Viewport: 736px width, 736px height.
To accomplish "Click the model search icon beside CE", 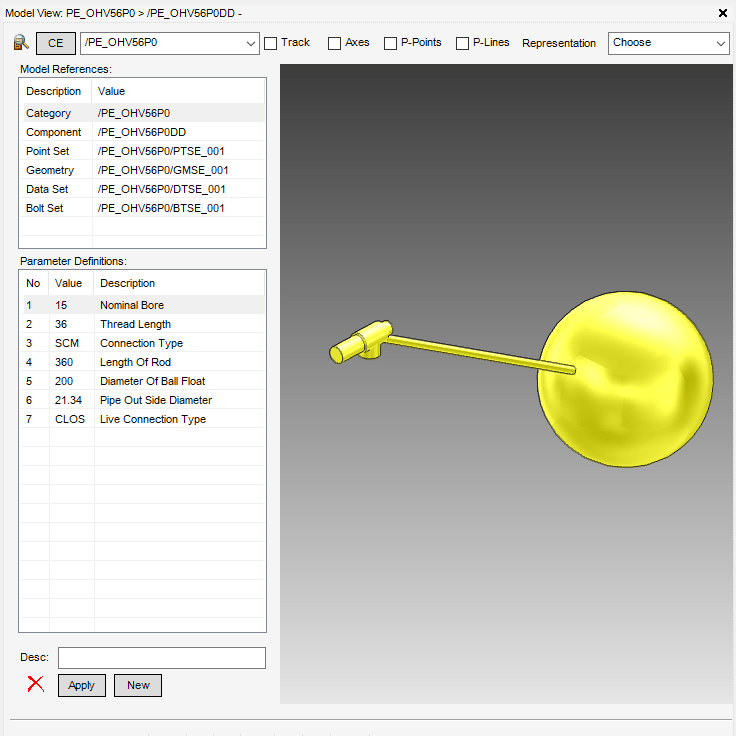I will [21, 43].
